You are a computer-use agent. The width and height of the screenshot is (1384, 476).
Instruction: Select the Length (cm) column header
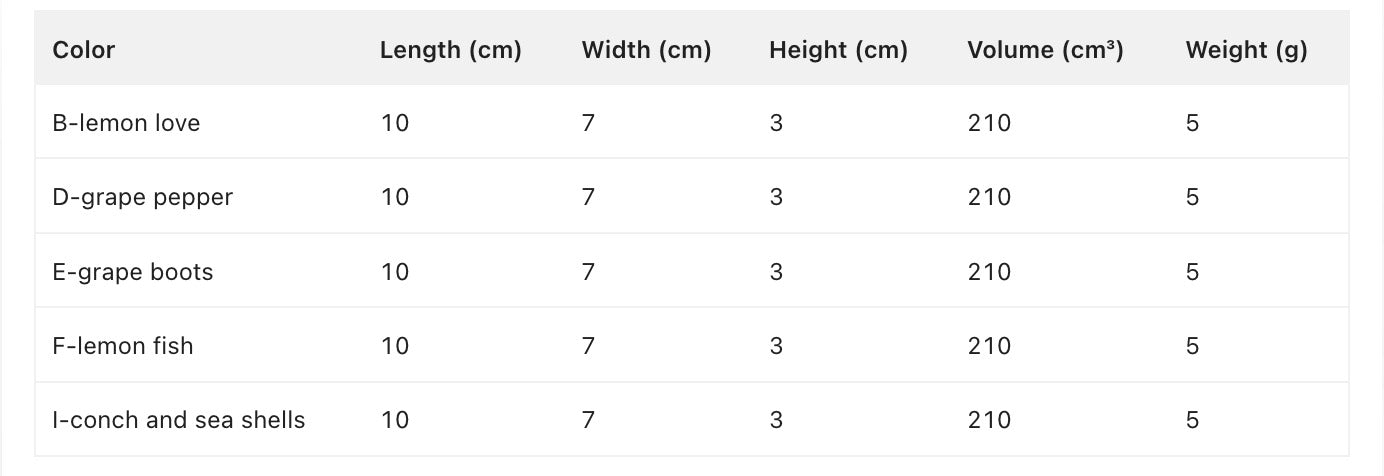pyautogui.click(x=451, y=50)
